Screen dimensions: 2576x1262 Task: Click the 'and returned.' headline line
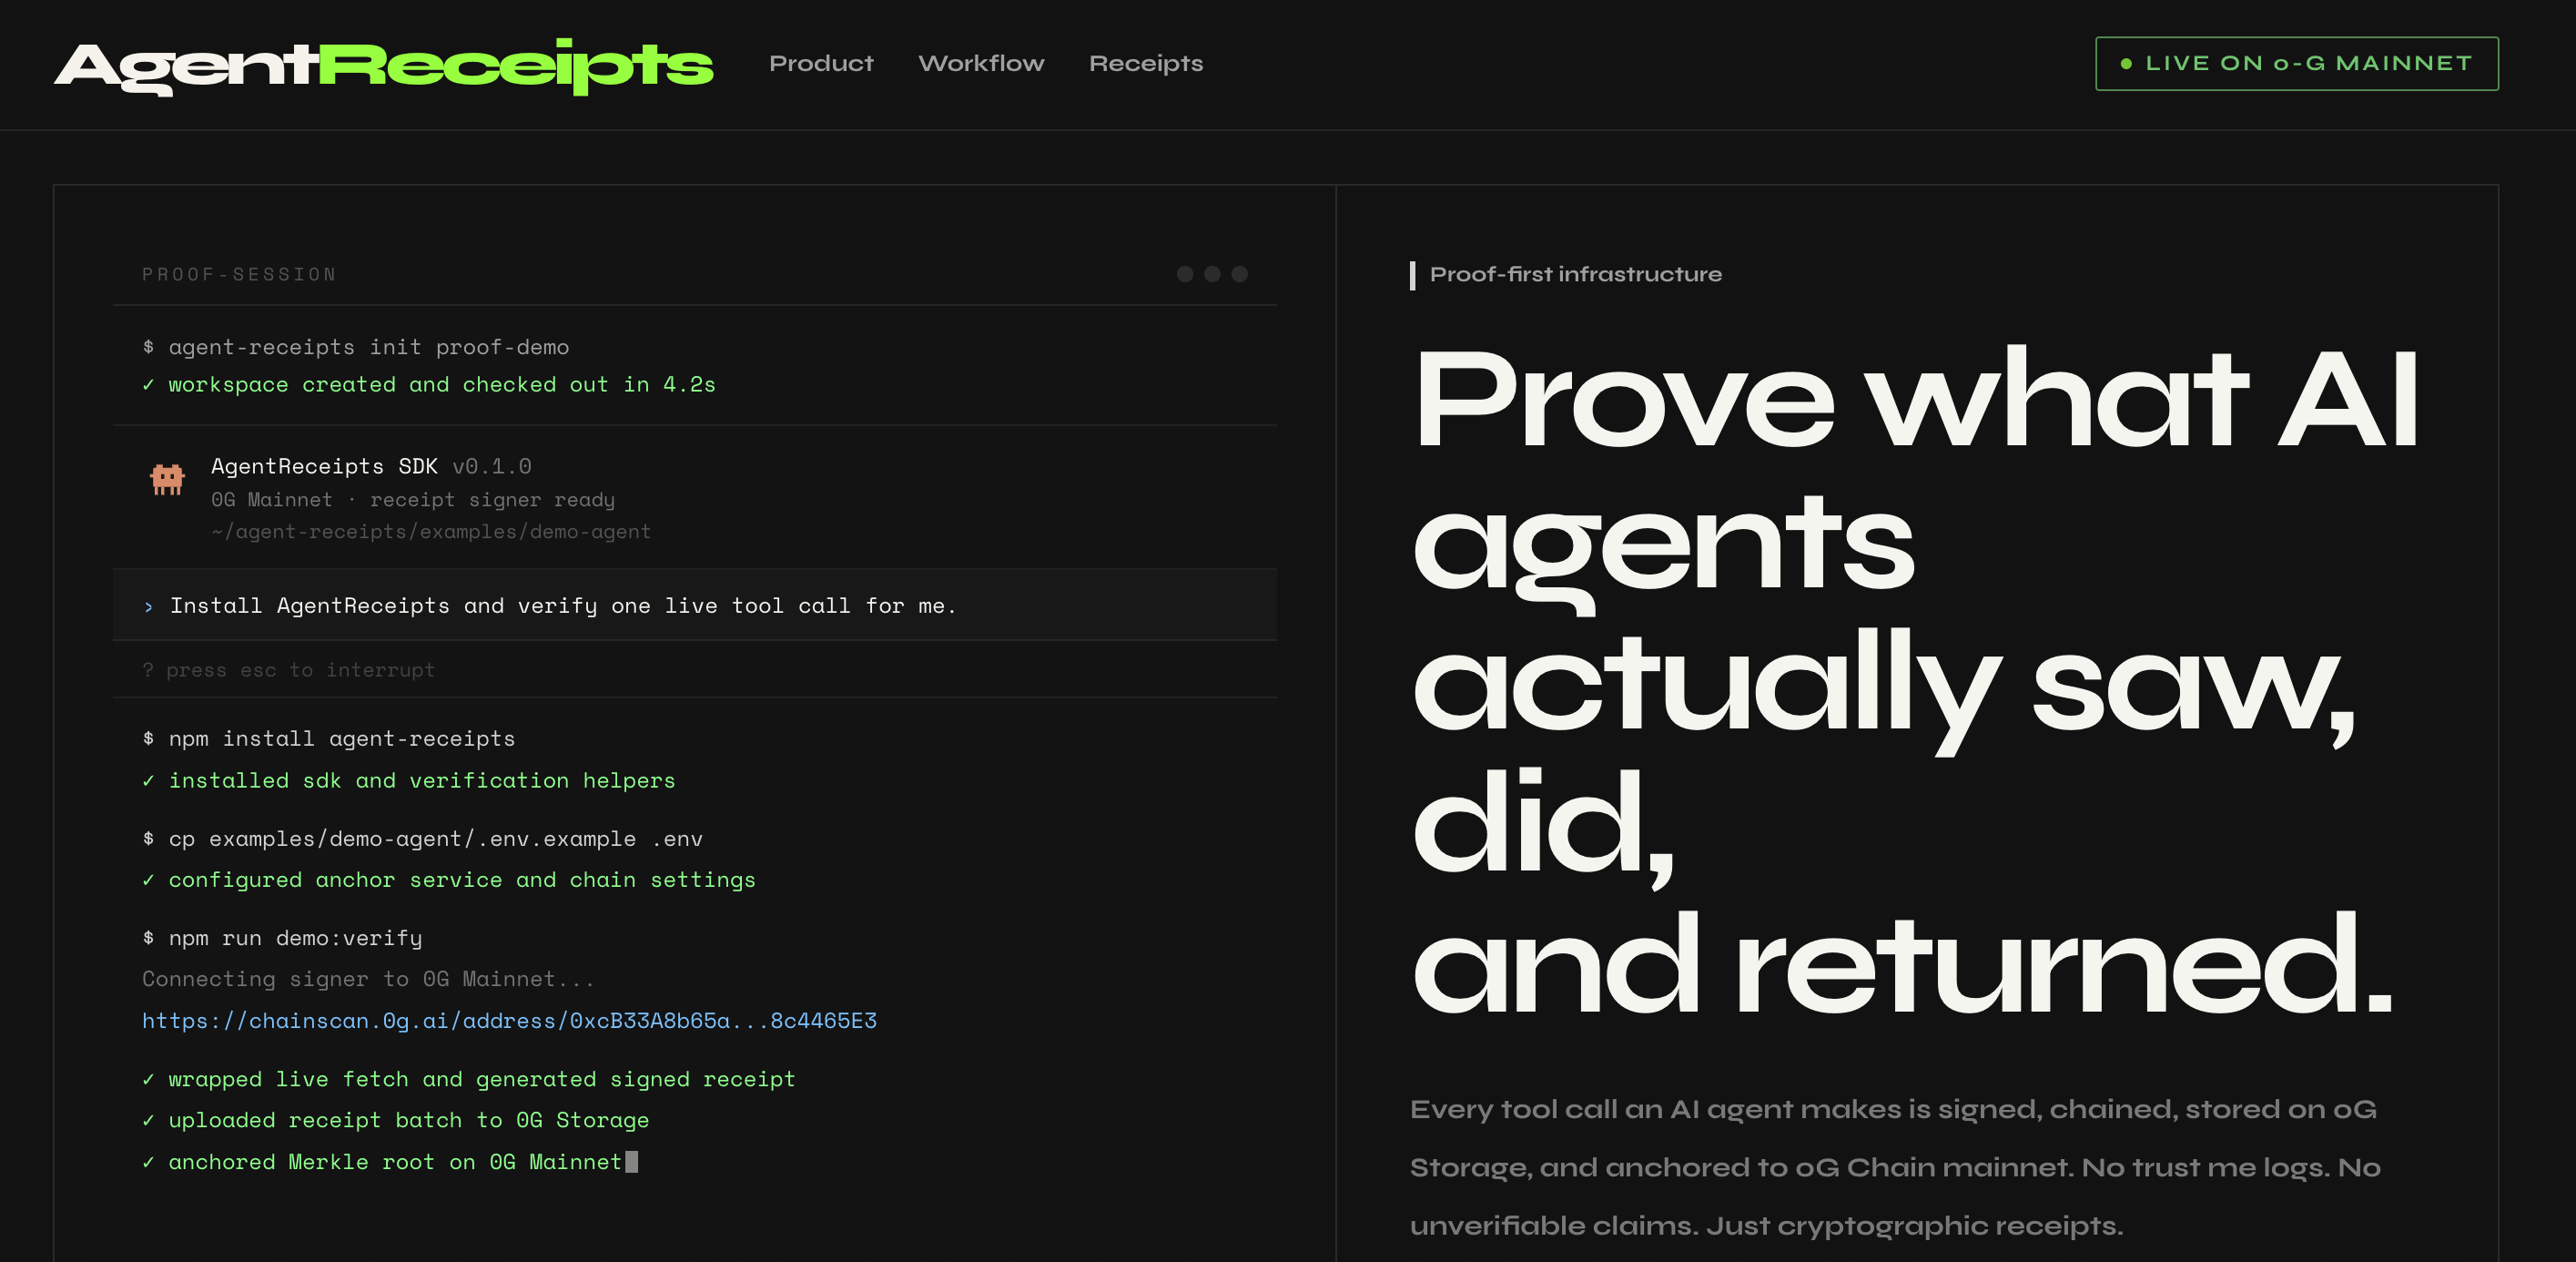1902,965
